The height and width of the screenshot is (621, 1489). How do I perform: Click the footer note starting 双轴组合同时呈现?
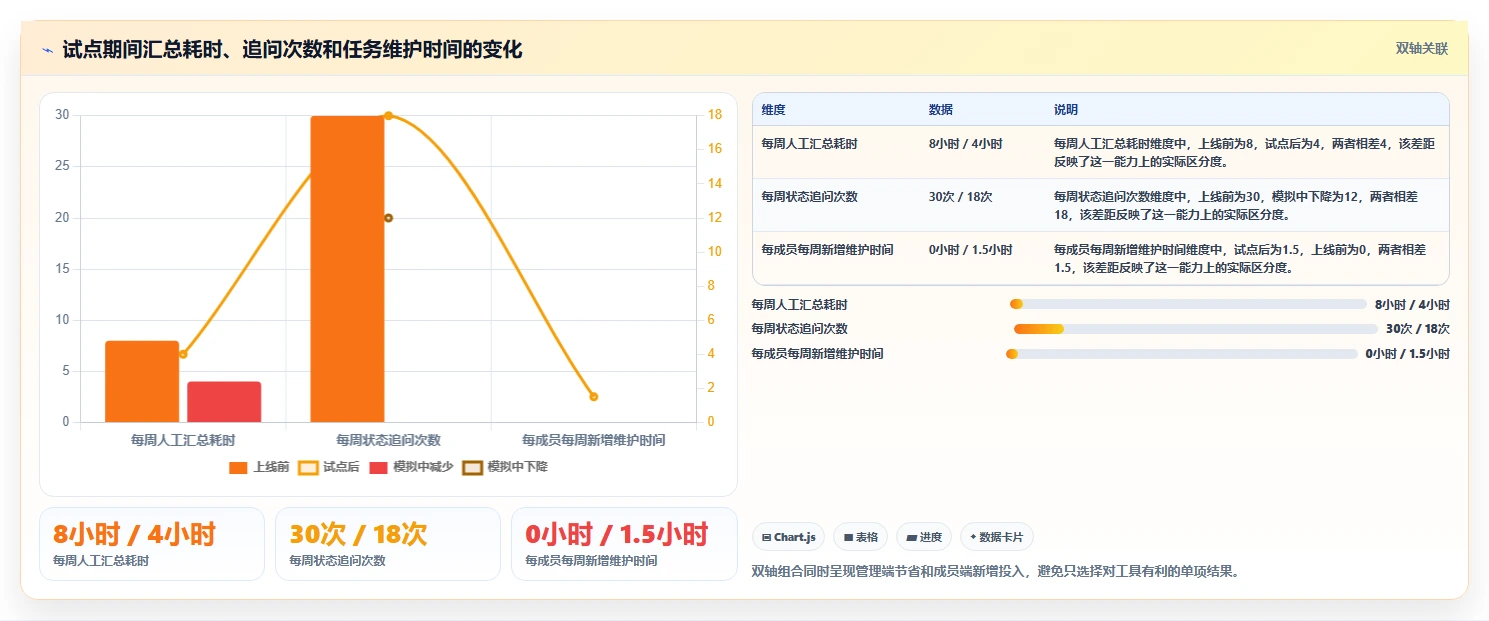coord(996,572)
